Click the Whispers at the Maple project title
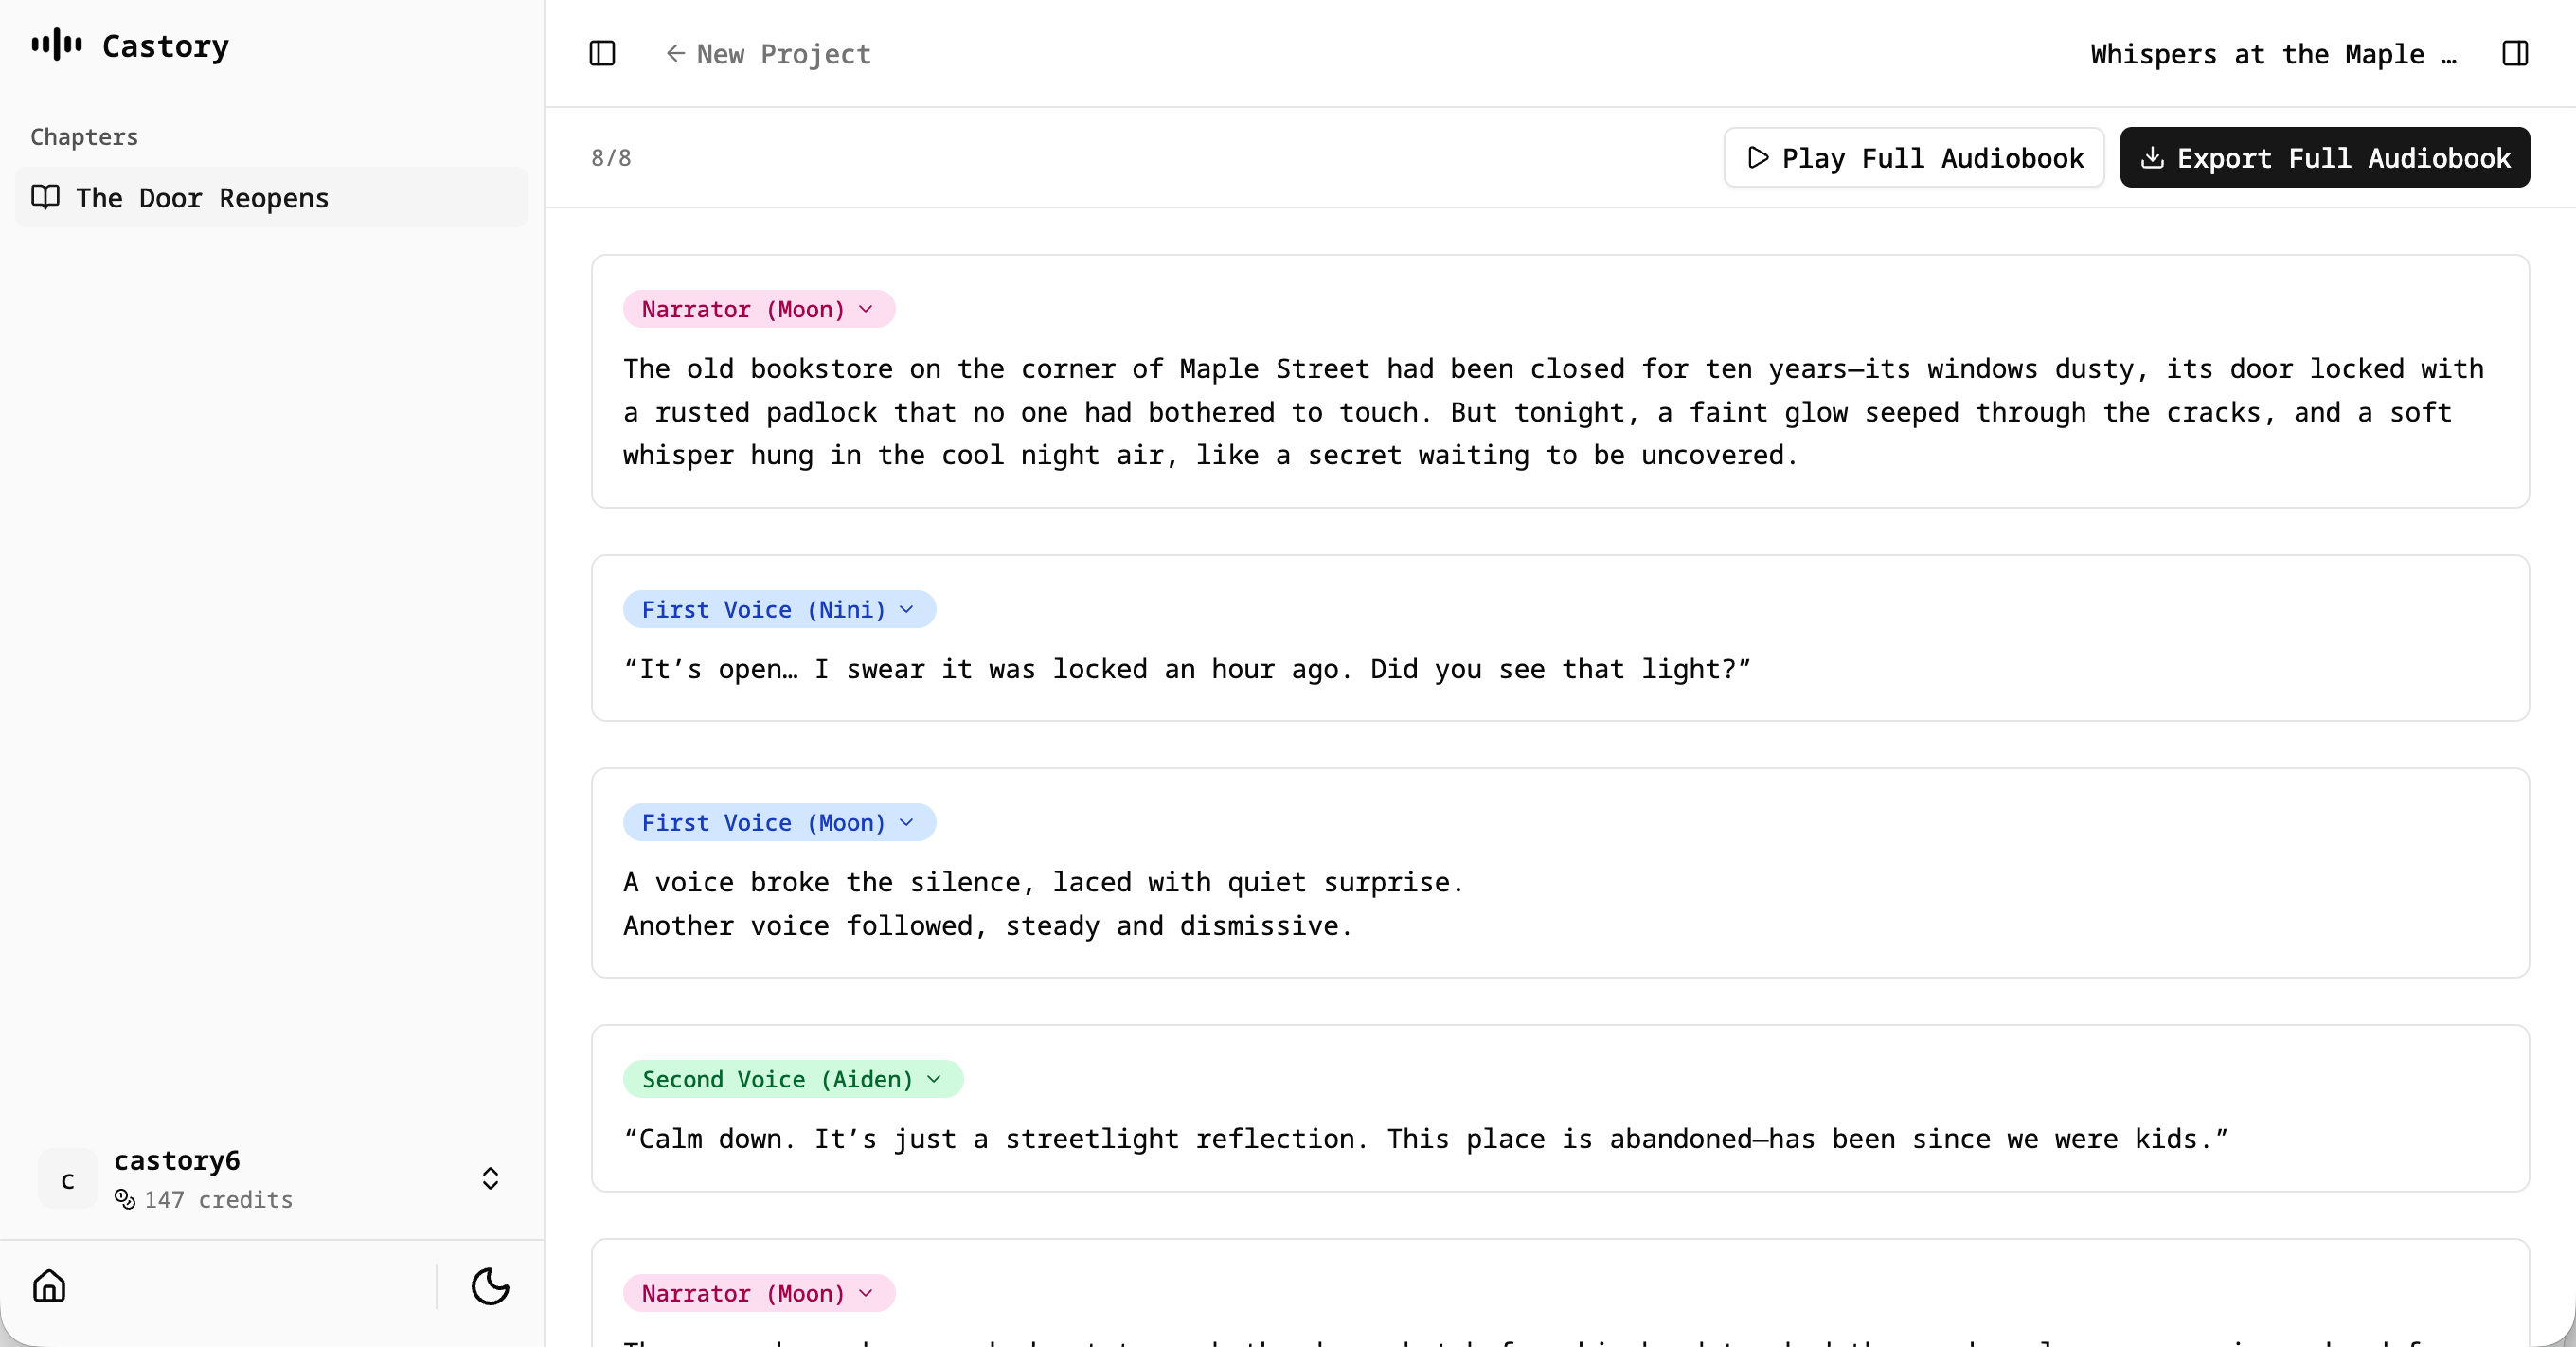 tap(2272, 54)
